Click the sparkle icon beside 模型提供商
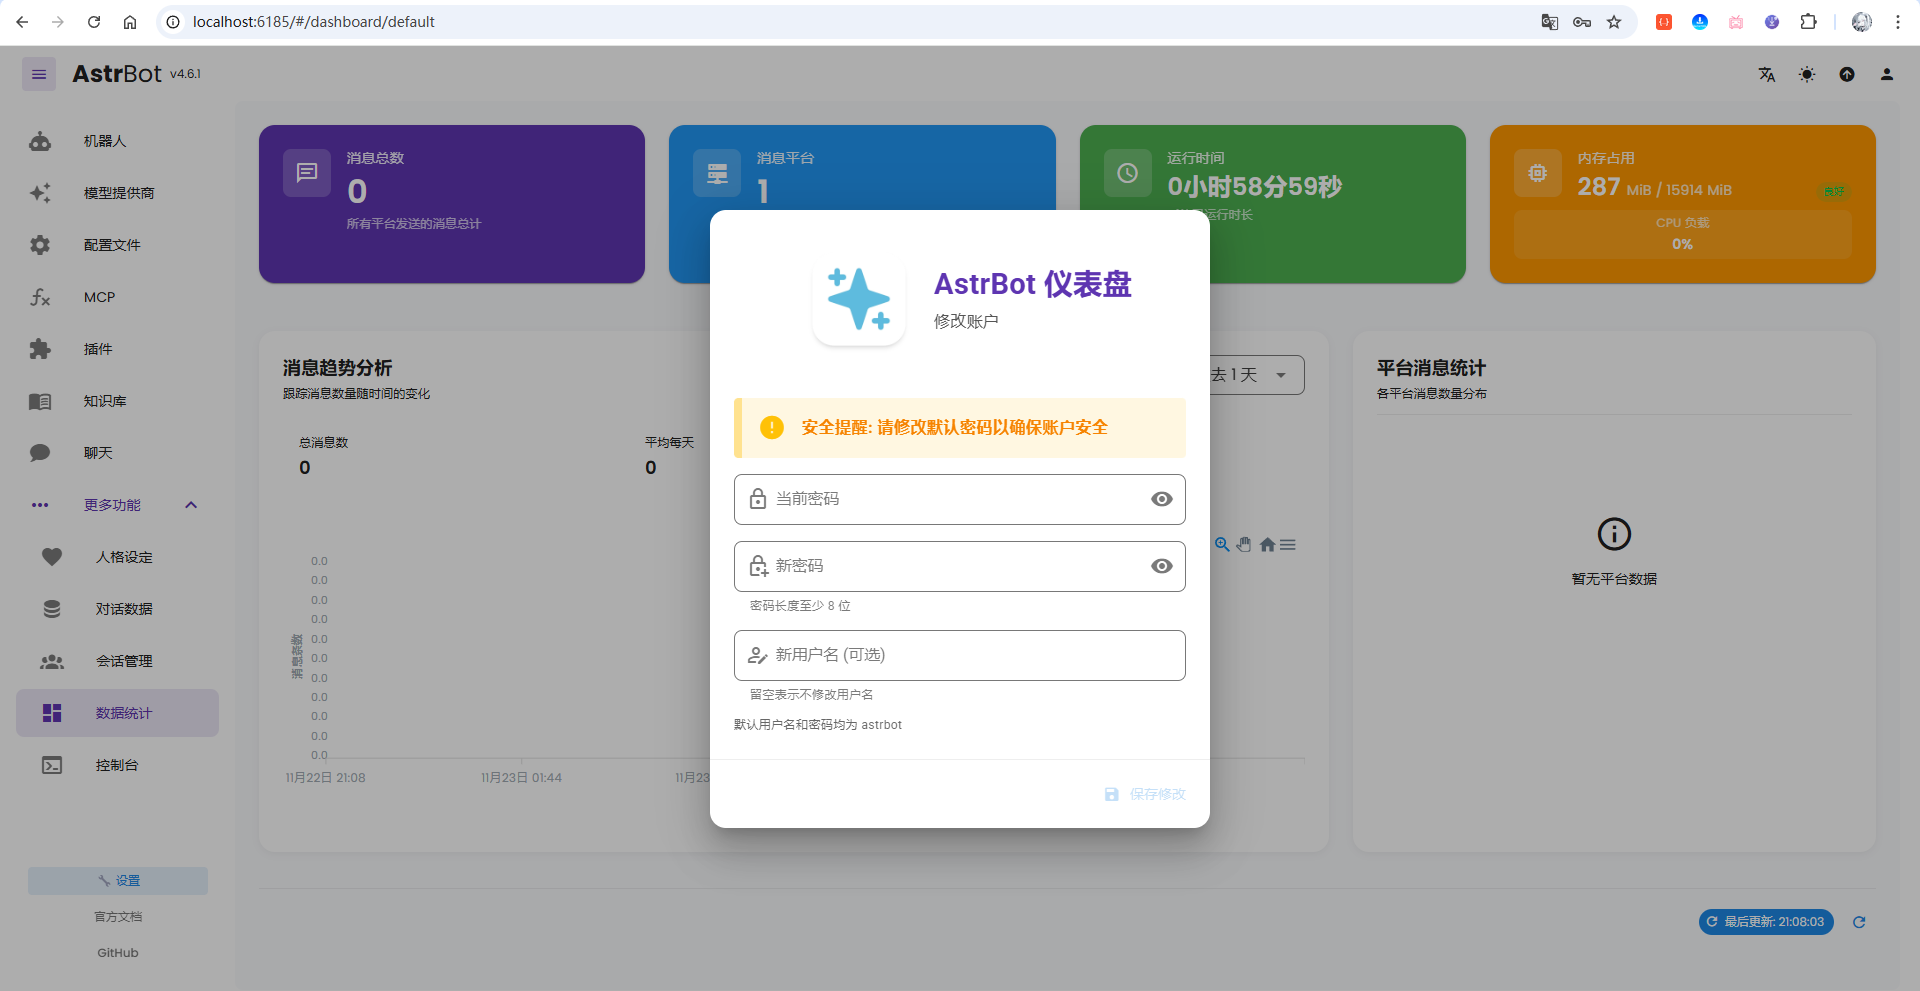The width and height of the screenshot is (1920, 991). pos(40,193)
